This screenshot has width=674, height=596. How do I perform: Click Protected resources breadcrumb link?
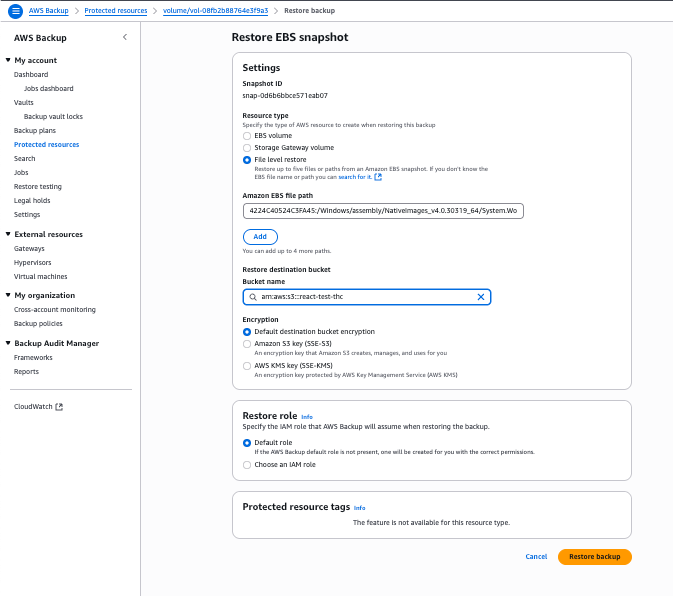point(116,11)
